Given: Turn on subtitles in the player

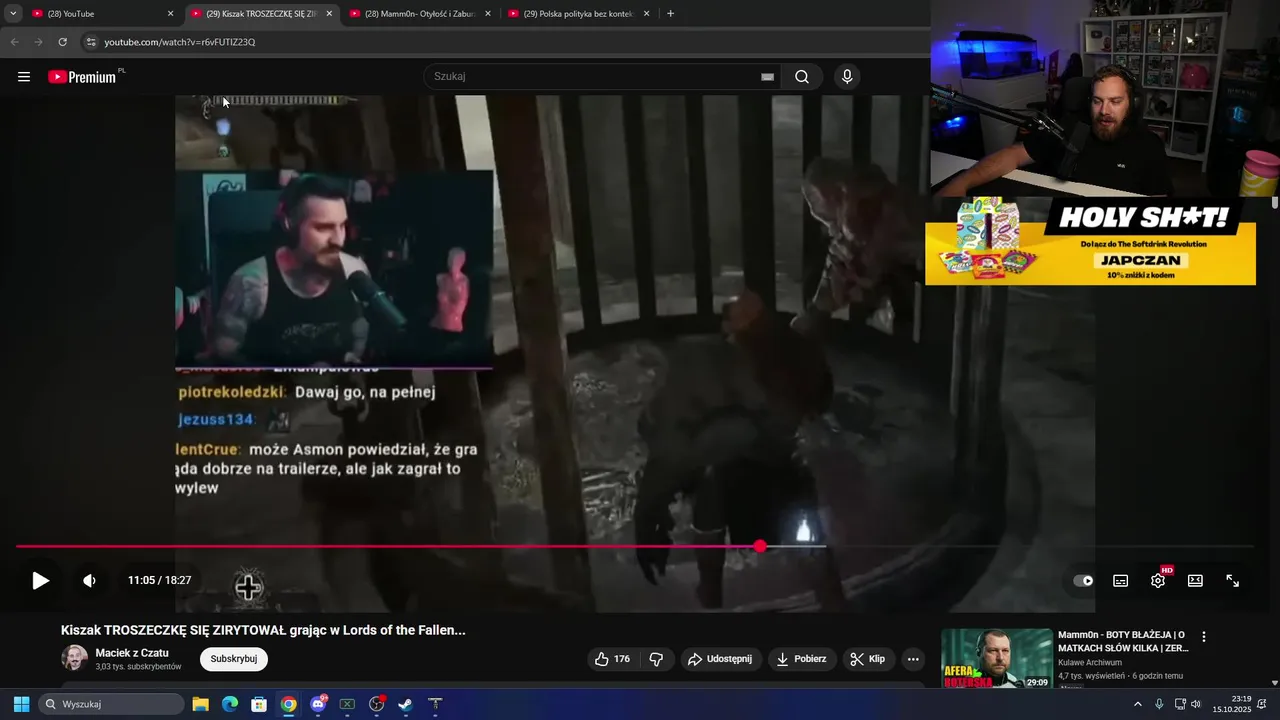Looking at the screenshot, I should coord(1121,580).
